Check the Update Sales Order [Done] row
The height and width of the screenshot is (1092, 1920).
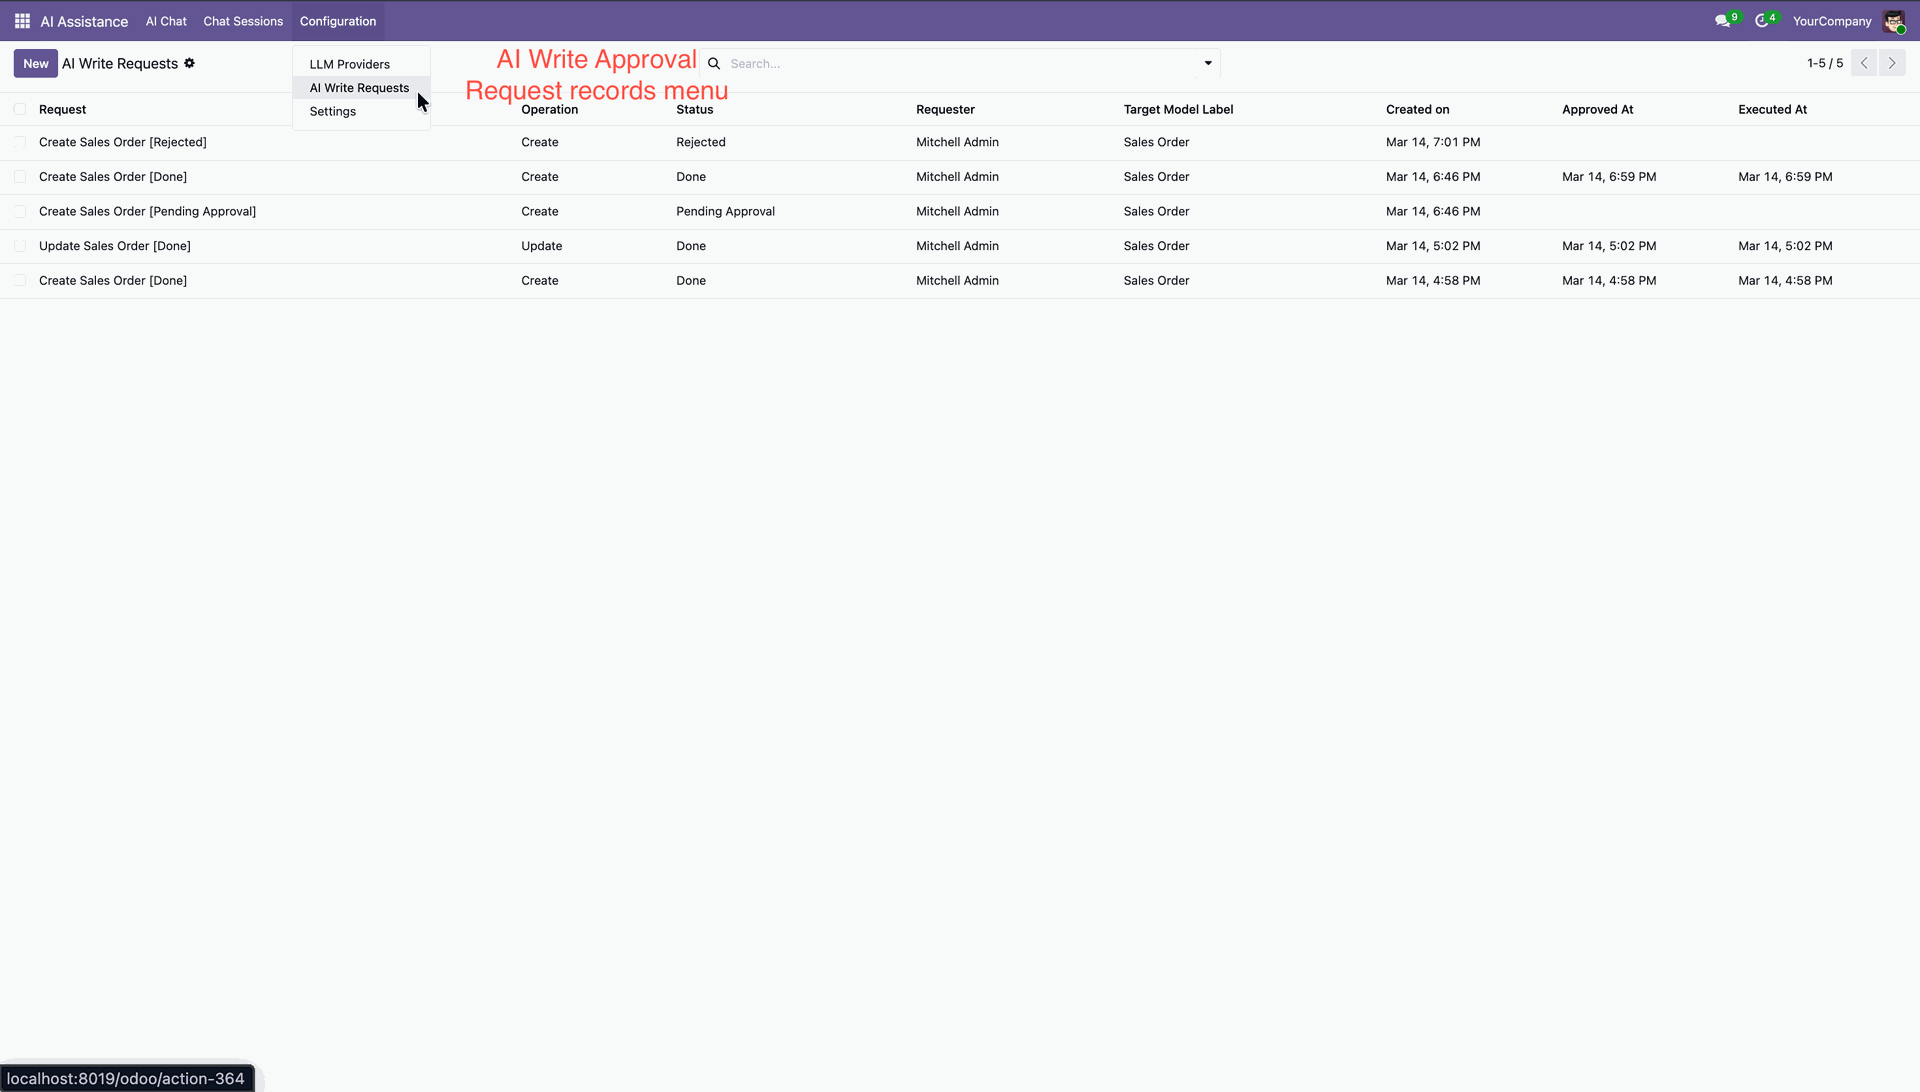(x=20, y=246)
